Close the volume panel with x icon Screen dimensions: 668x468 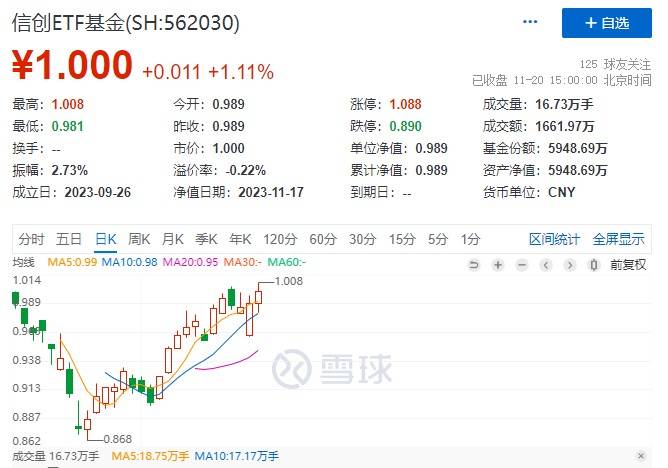click(x=641, y=456)
